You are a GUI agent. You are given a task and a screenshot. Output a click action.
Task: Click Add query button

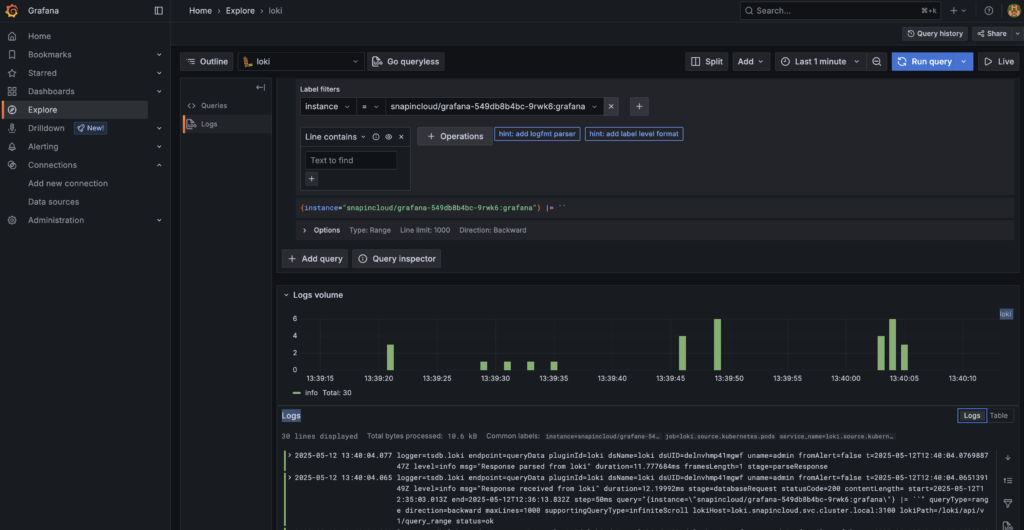pos(315,258)
